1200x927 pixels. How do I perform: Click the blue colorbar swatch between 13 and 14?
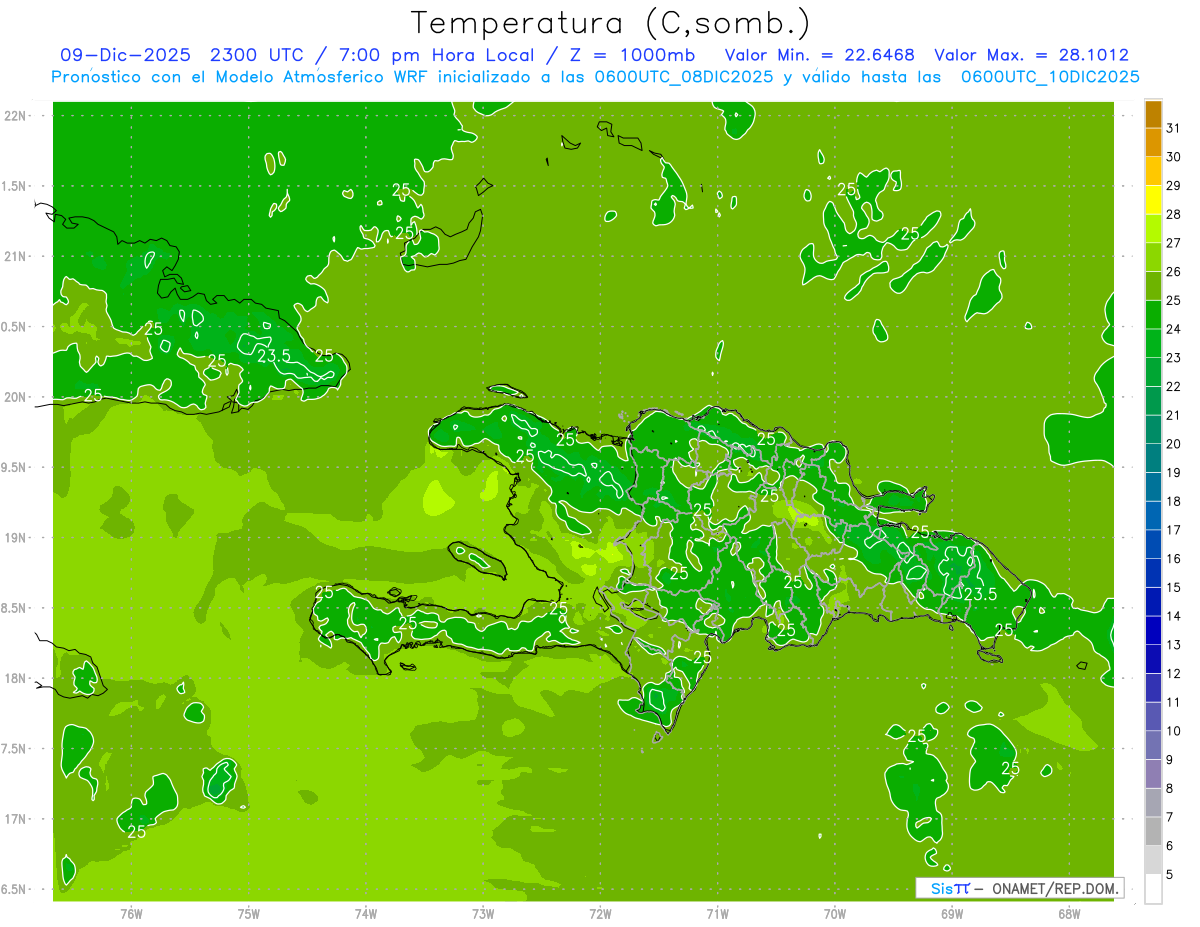tap(1153, 630)
